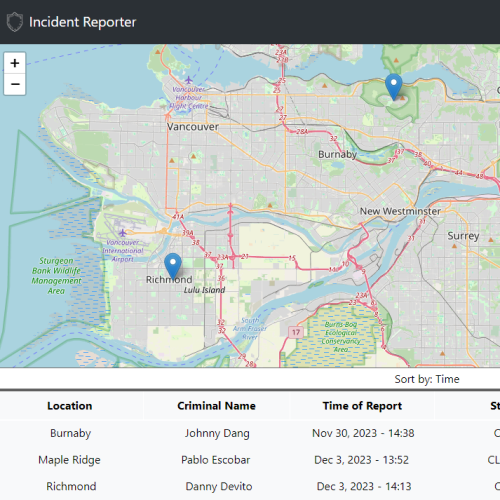Click the Time of Report column header
The width and height of the screenshot is (500, 500).
pyautogui.click(x=362, y=406)
